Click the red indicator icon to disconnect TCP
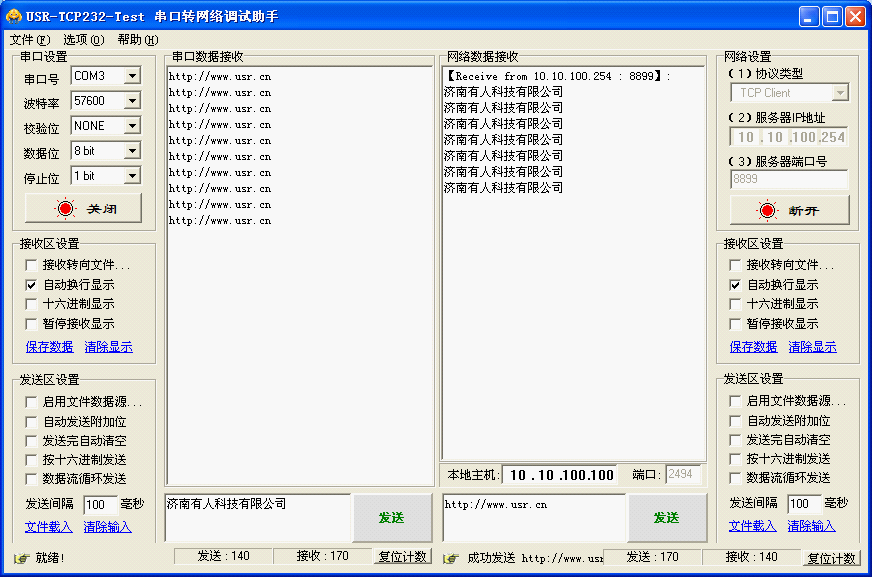Viewport: 873px width, 578px height. 765,208
